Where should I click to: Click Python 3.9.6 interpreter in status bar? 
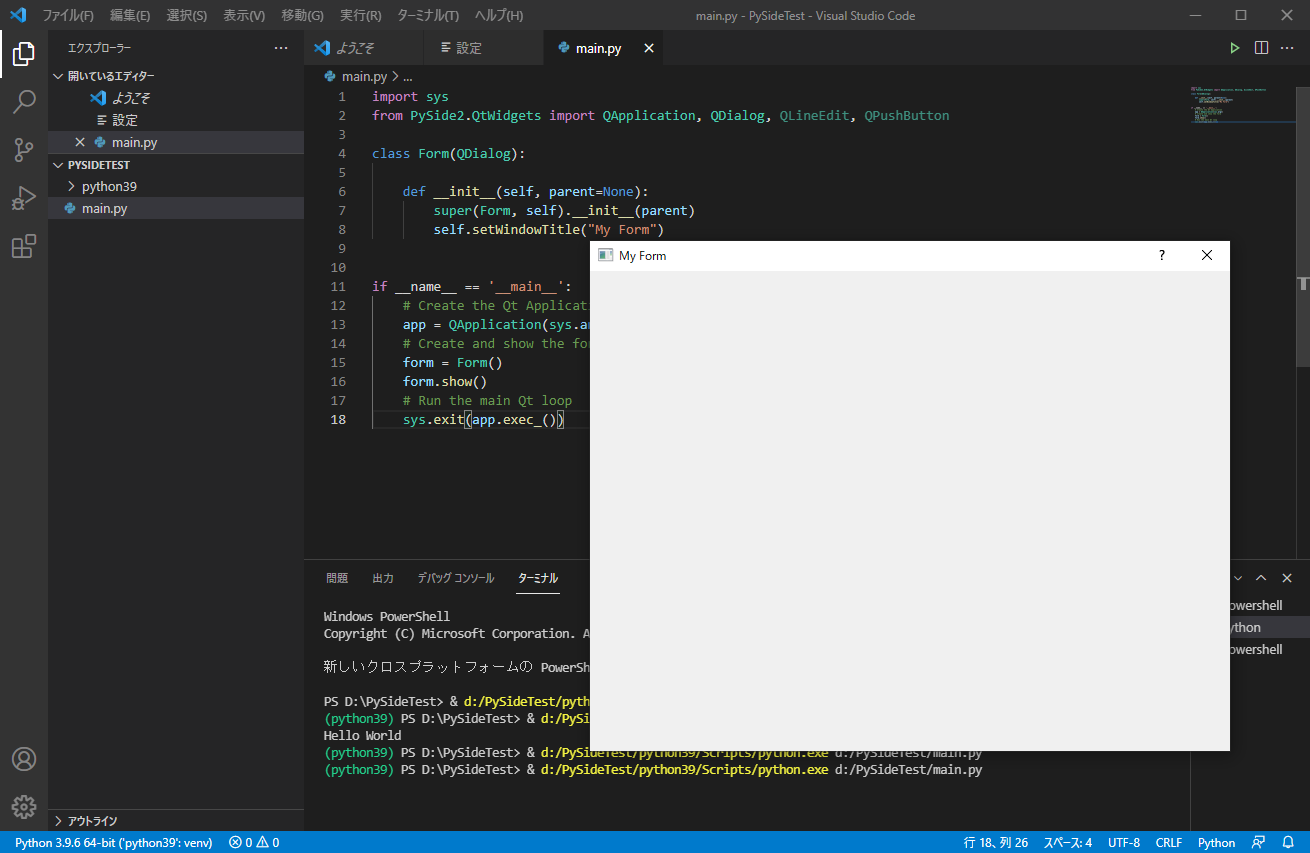[113, 842]
